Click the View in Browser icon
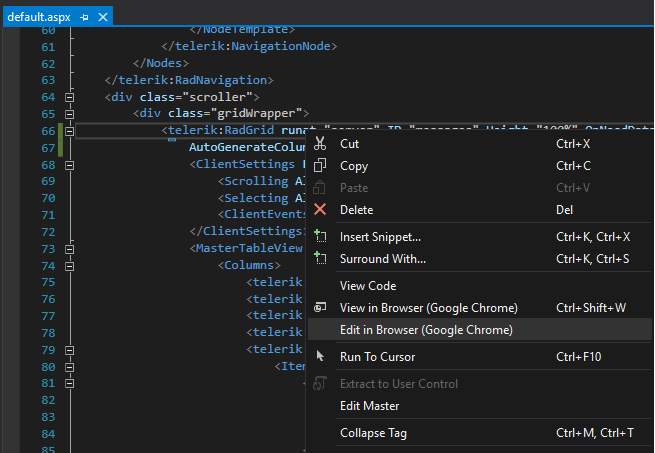 (x=320, y=308)
